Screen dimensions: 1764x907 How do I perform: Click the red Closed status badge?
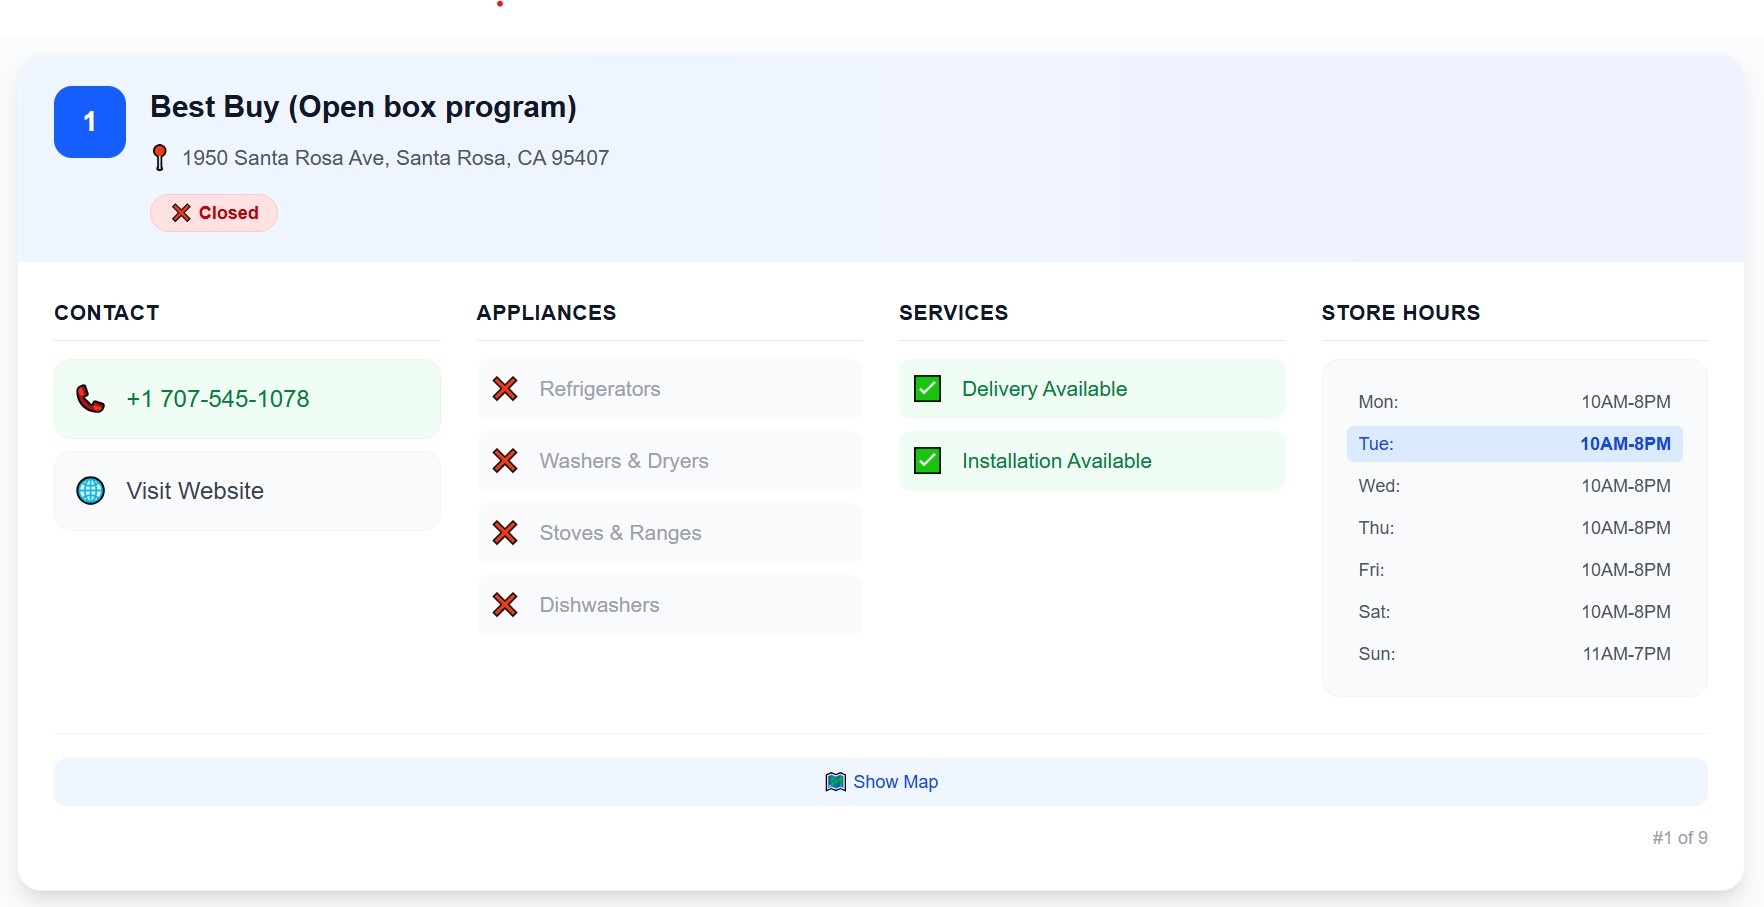[x=214, y=213]
